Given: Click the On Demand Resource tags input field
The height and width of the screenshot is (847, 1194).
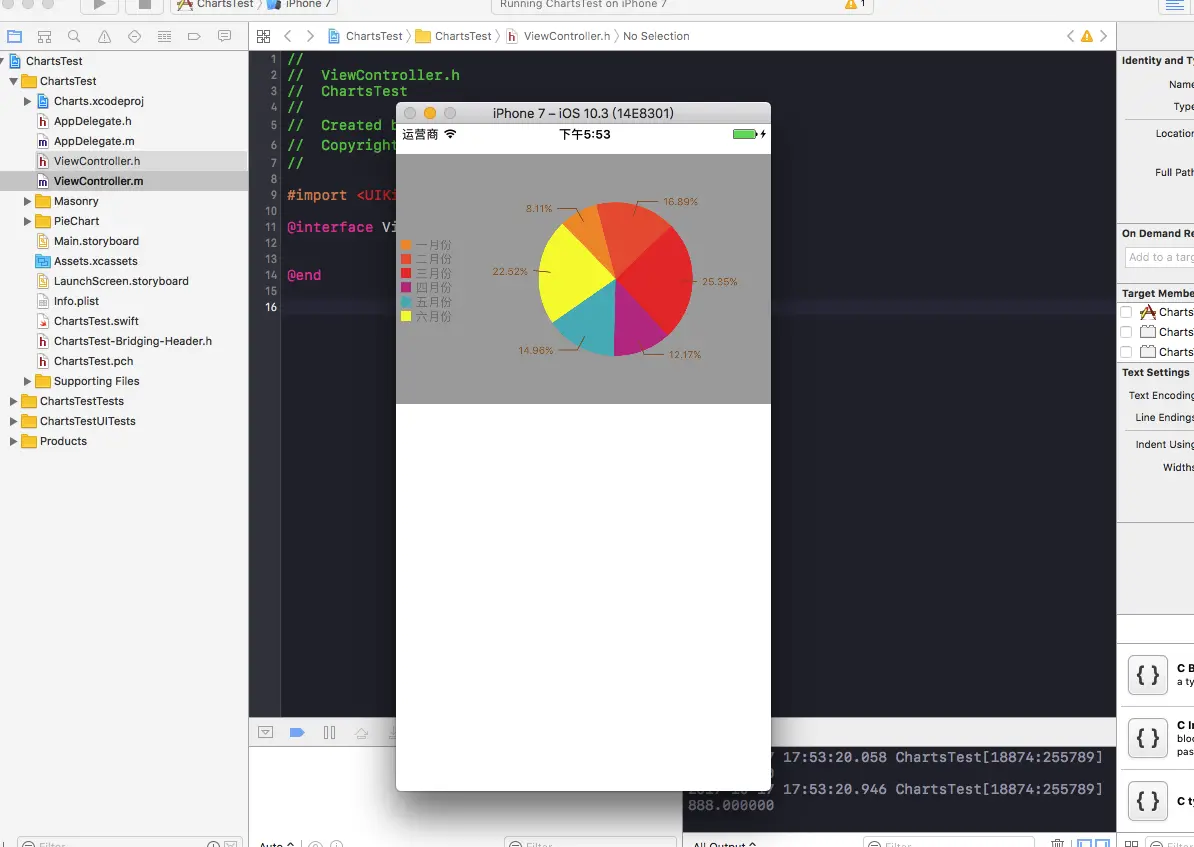Looking at the screenshot, I should click(1159, 257).
